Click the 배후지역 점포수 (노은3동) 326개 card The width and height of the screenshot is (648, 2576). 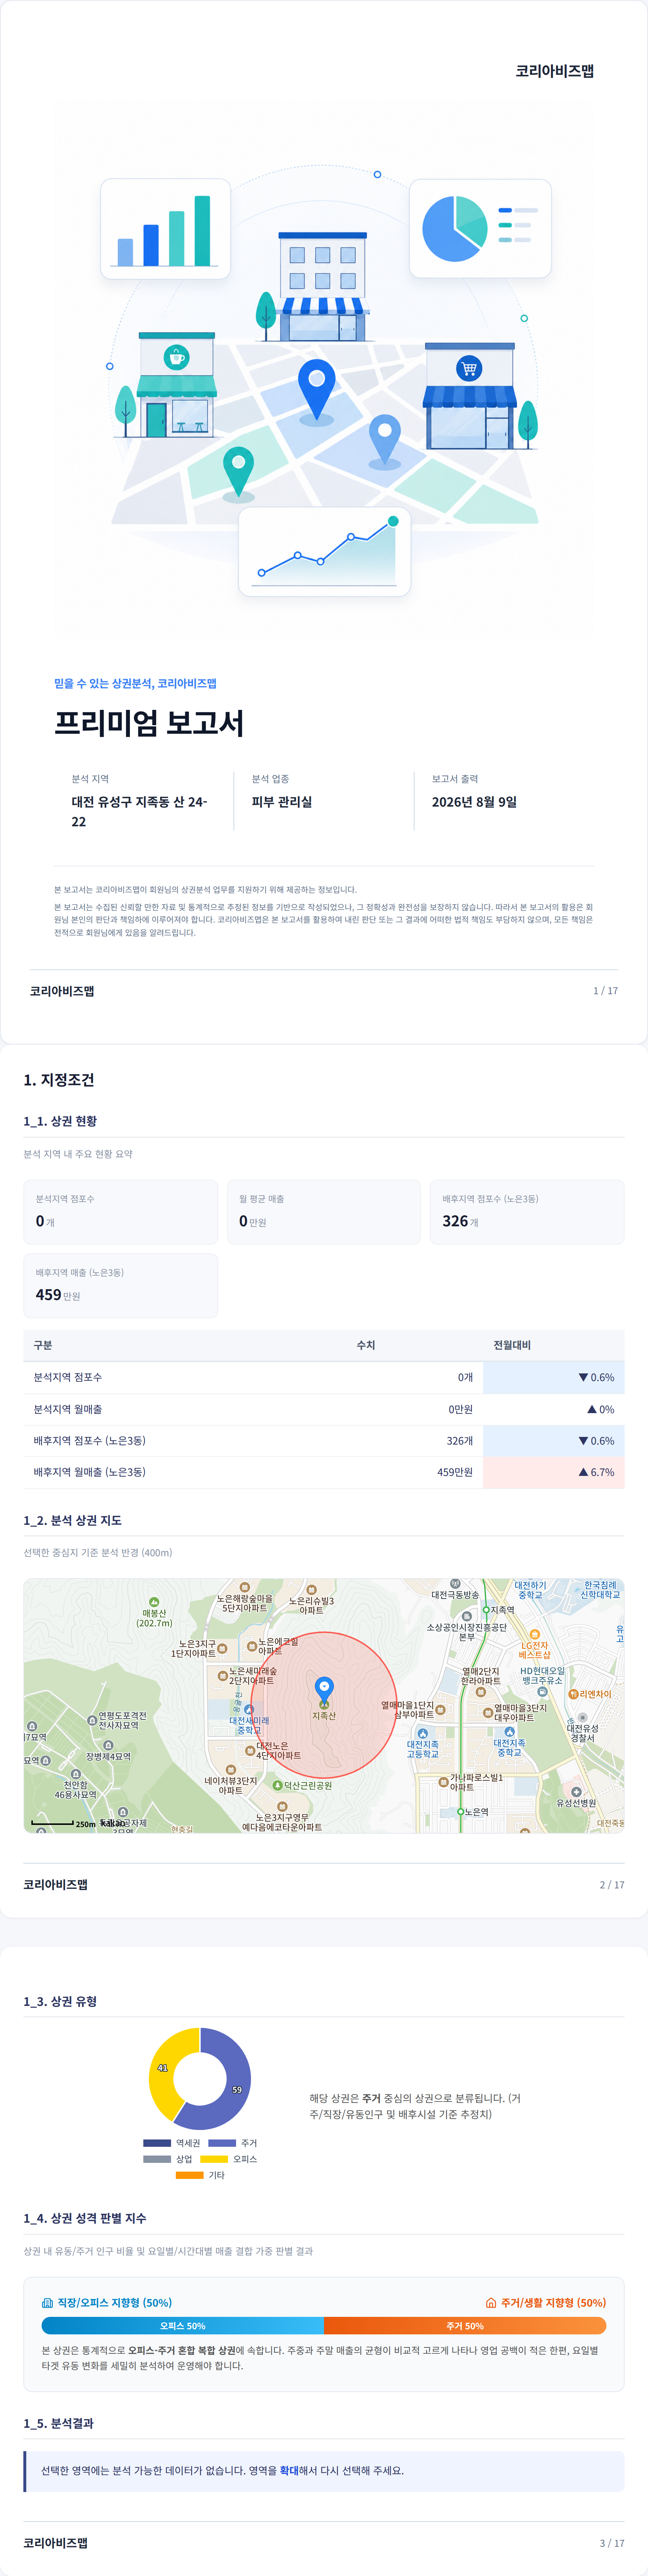point(527,1212)
